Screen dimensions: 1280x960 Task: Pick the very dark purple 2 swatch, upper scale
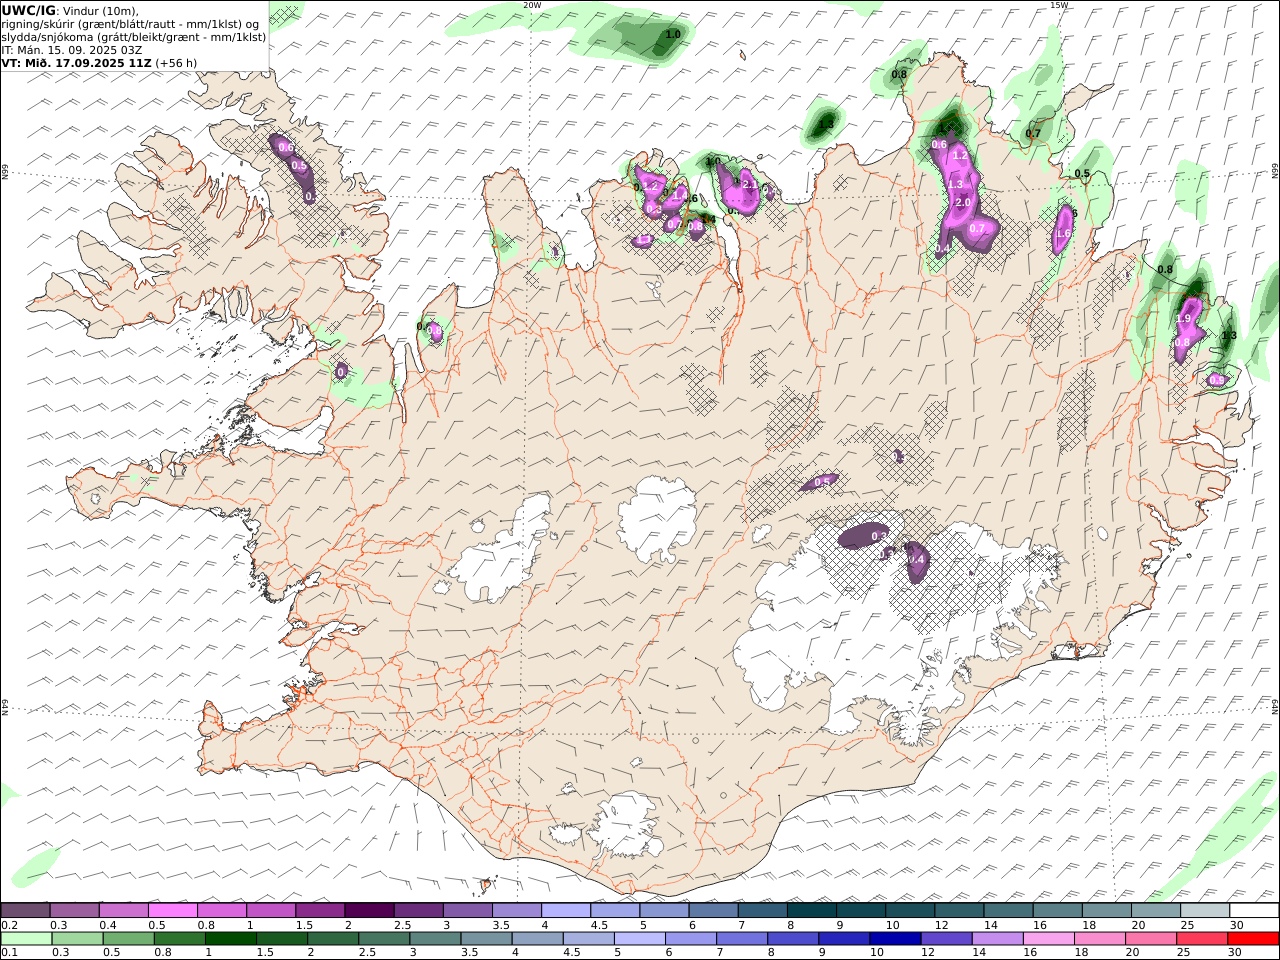click(369, 911)
